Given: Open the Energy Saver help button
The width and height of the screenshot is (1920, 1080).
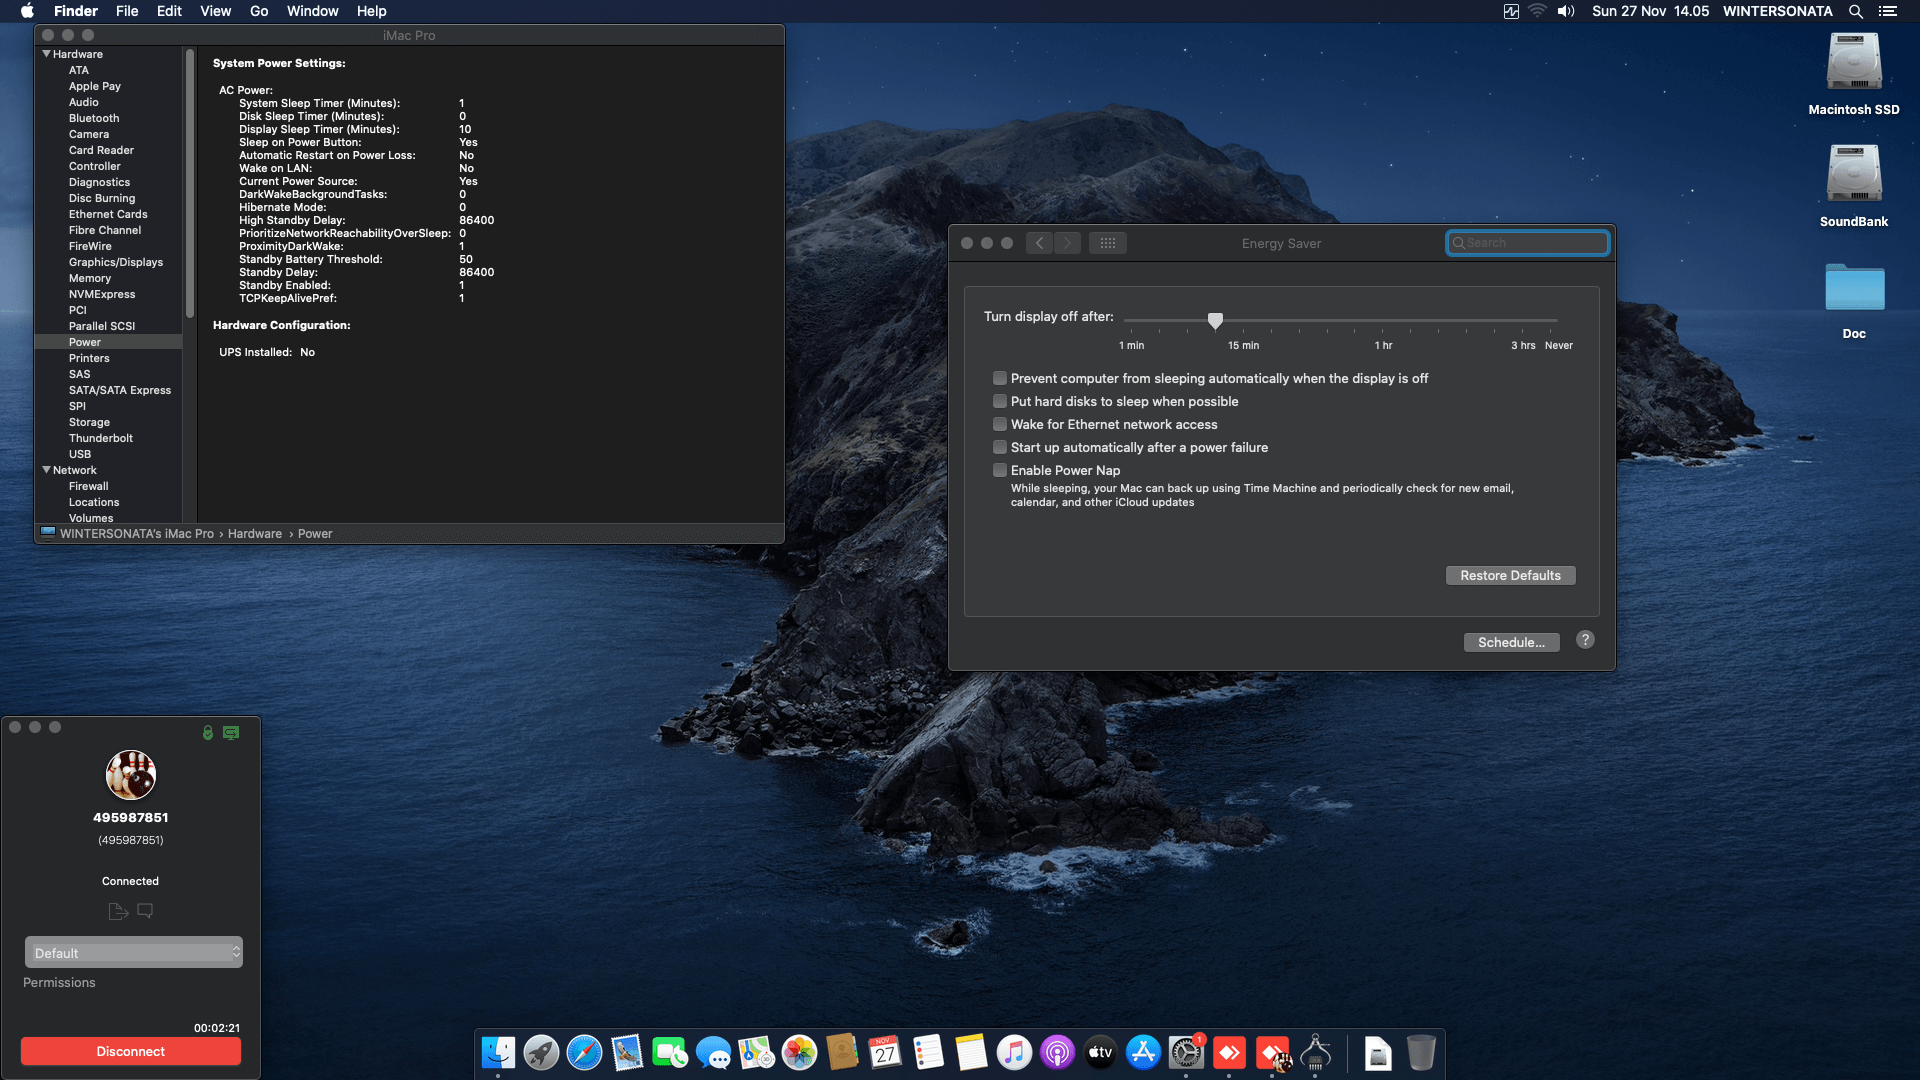Looking at the screenshot, I should coord(1585,640).
